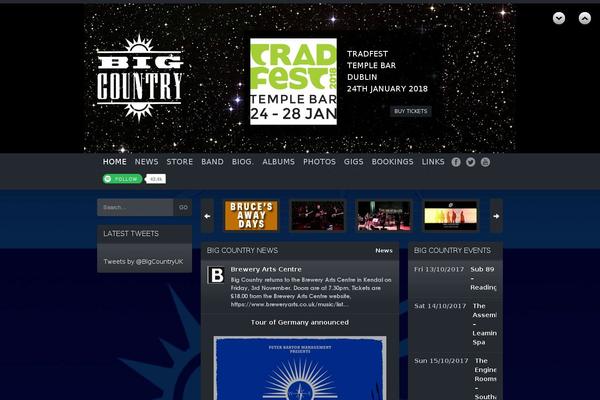The height and width of the screenshot is (400, 600).
Task: Click the up chevron circle at top right
Action: (x=585, y=18)
